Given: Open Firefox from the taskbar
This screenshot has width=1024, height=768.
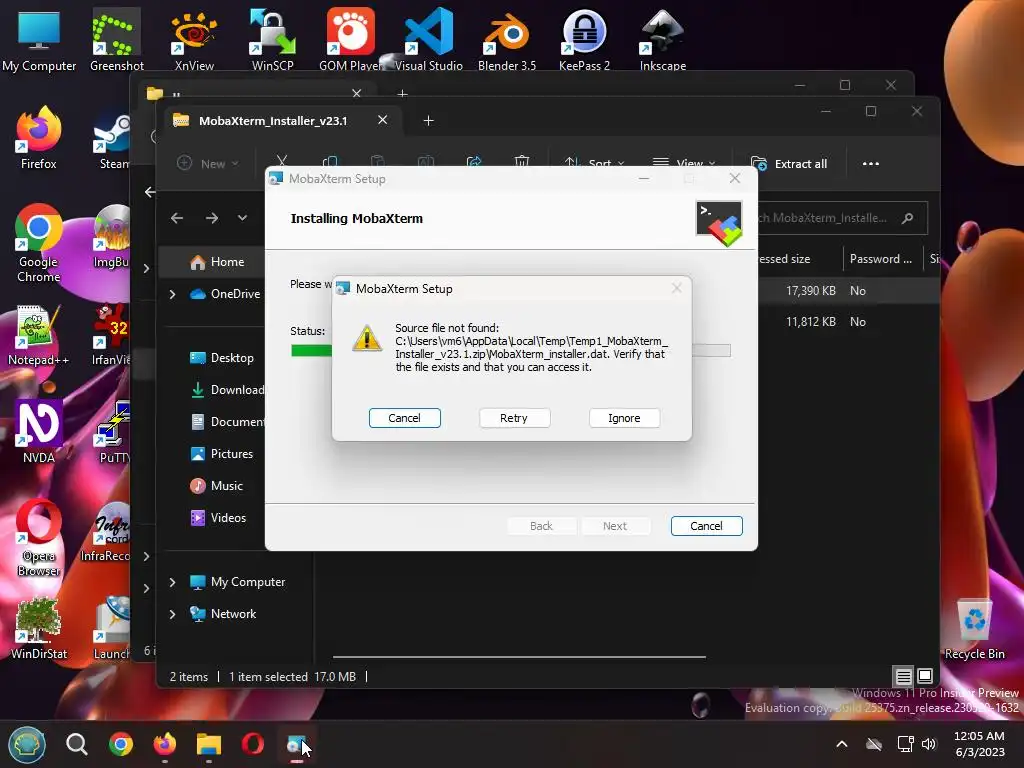Looking at the screenshot, I should pyautogui.click(x=165, y=744).
